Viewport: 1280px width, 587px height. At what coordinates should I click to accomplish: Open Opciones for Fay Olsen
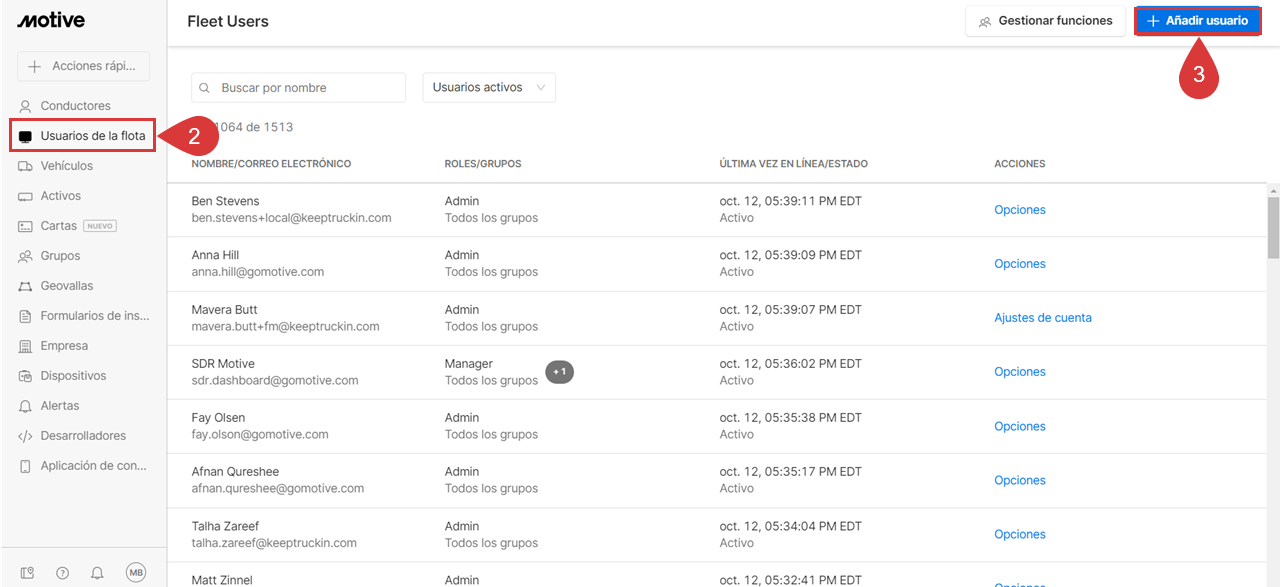click(1020, 426)
